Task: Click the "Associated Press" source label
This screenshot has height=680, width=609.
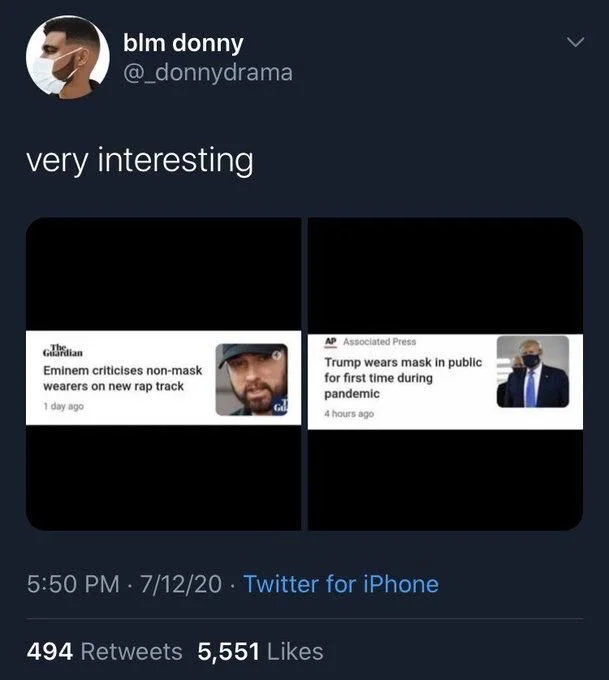Action: tap(380, 341)
